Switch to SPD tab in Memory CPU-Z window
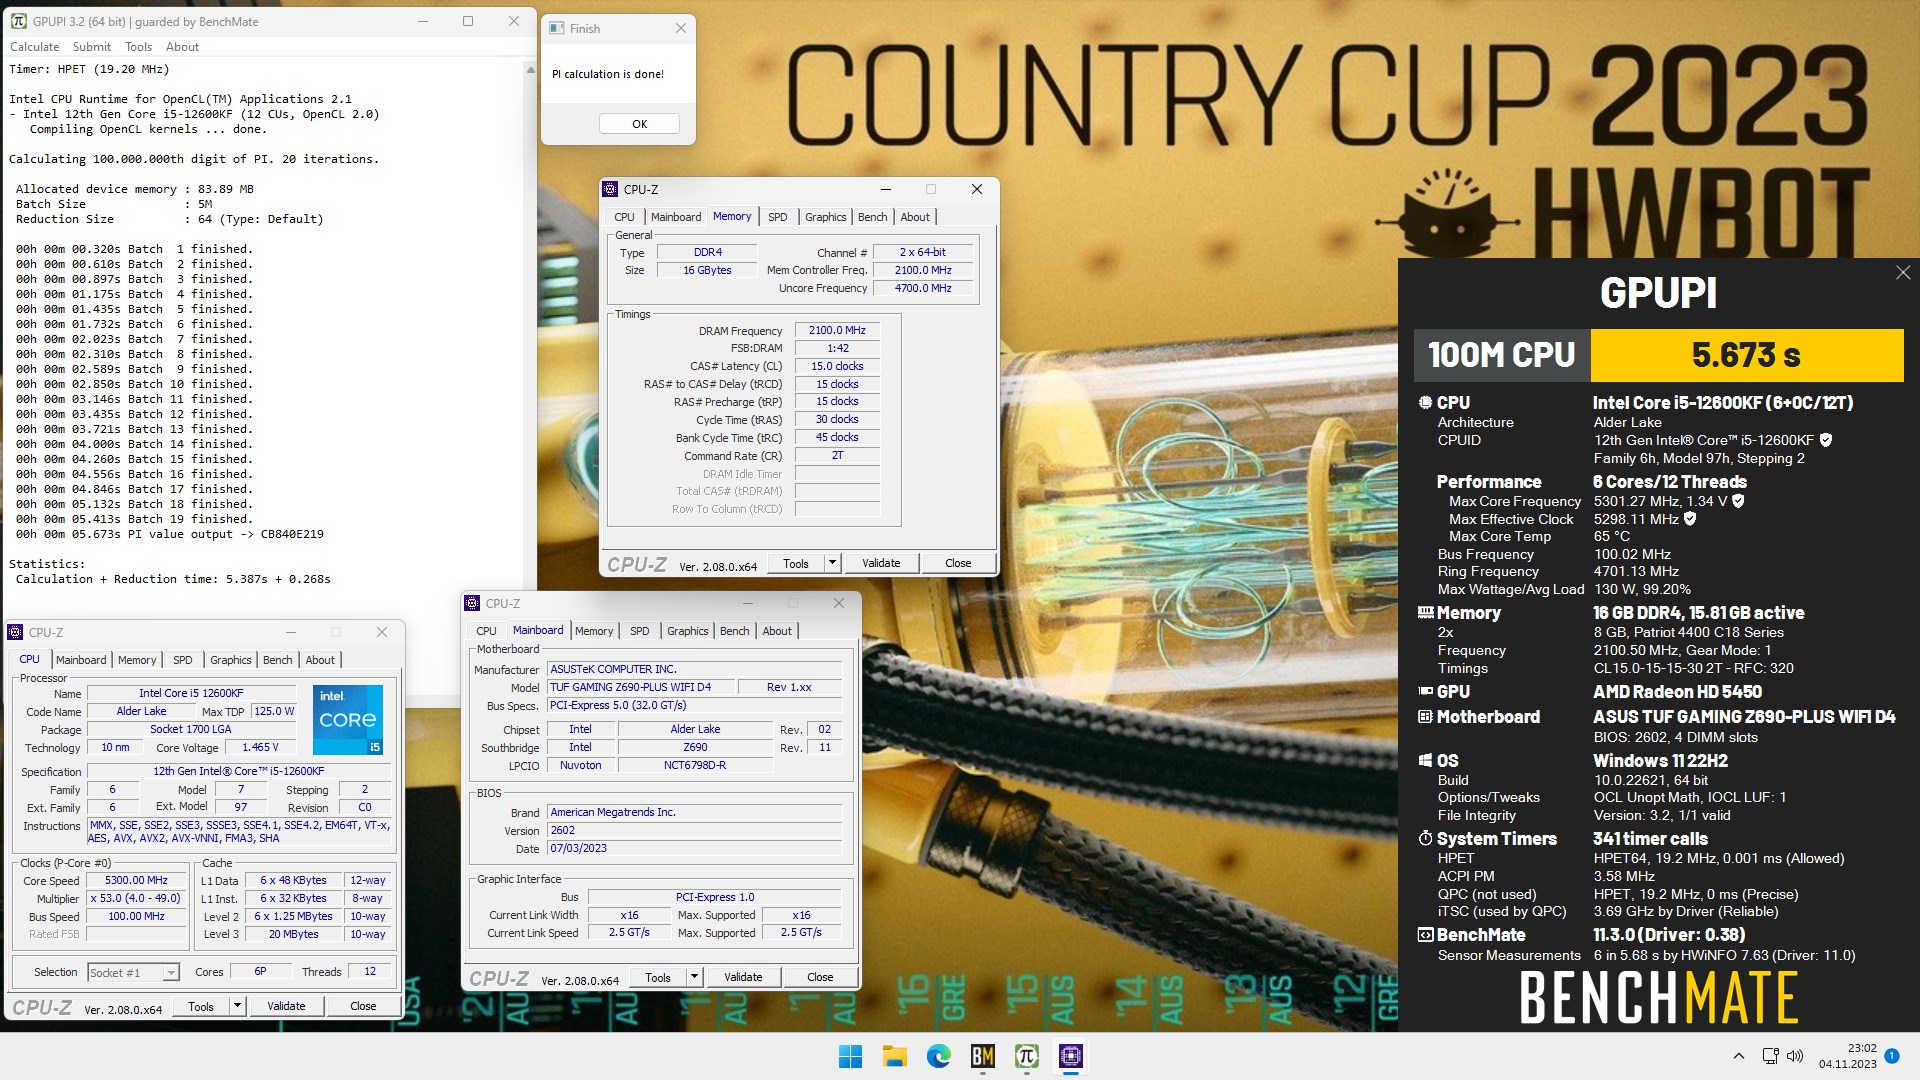Viewport: 1920px width, 1080px height. pyautogui.click(x=778, y=217)
